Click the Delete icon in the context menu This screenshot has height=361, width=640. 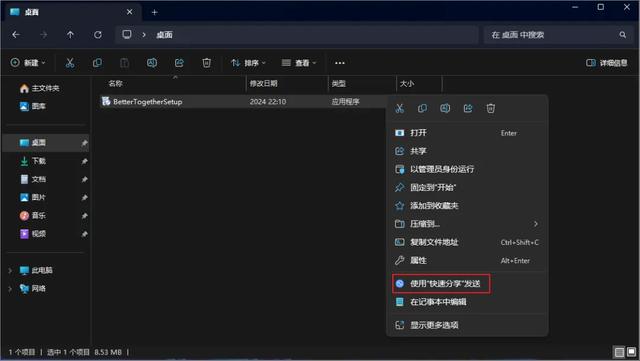pos(491,108)
